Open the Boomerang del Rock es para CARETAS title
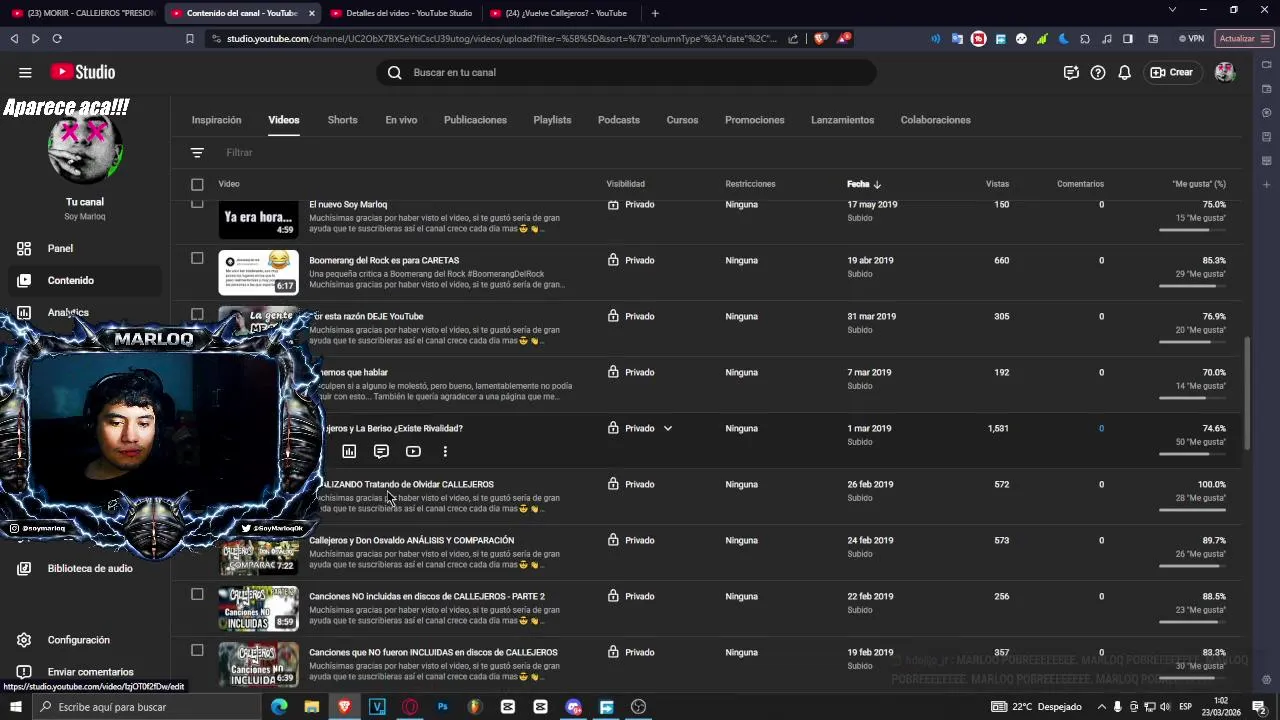This screenshot has height=720, width=1280. (384, 260)
